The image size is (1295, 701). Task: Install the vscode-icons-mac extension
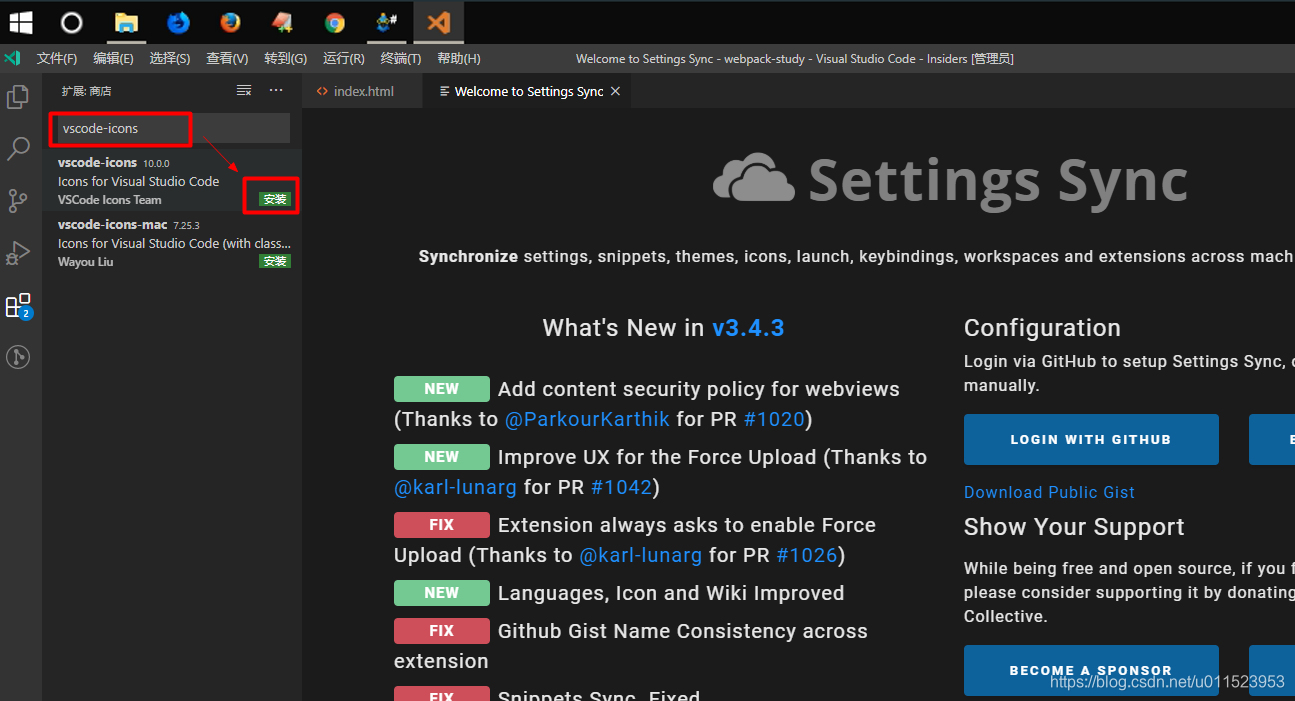275,261
